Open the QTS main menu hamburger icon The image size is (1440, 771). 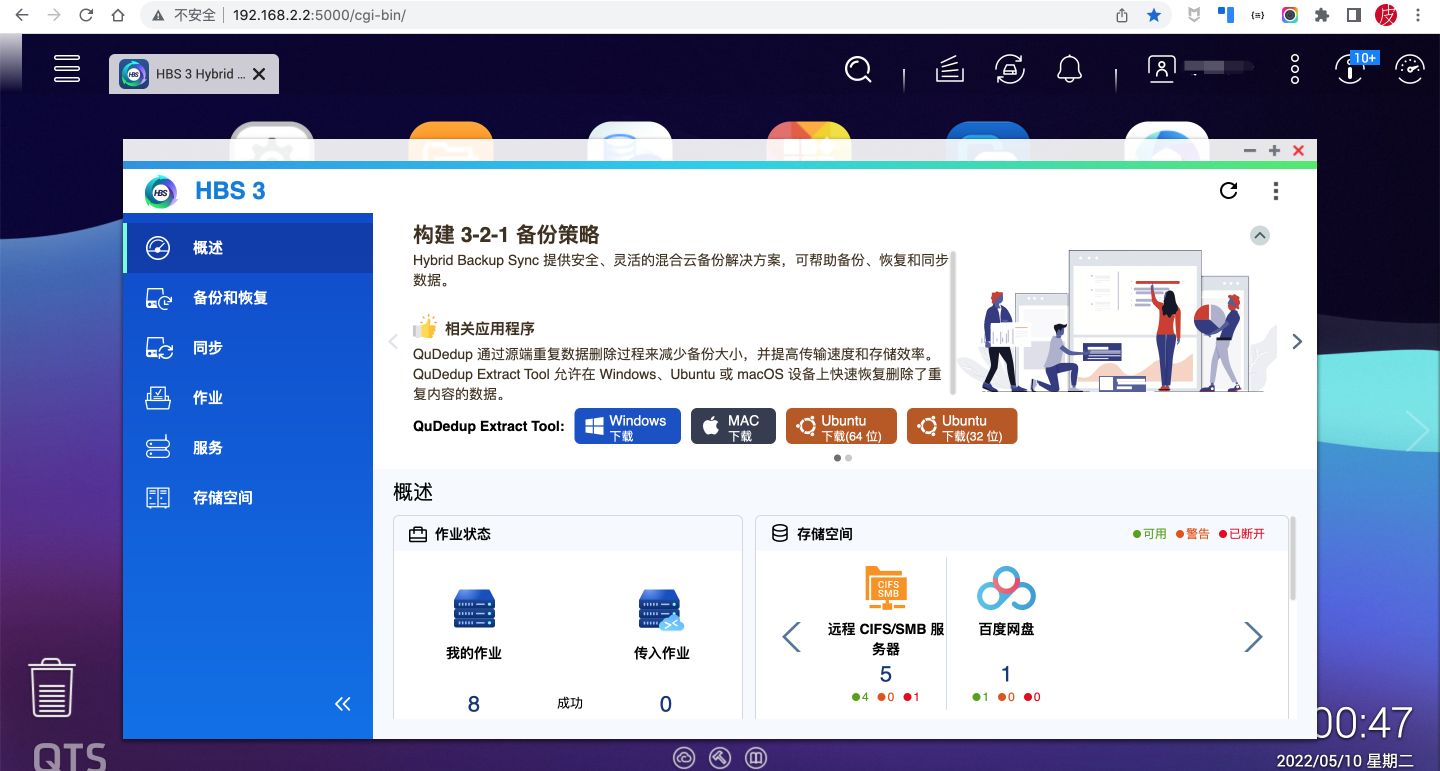[x=66, y=69]
